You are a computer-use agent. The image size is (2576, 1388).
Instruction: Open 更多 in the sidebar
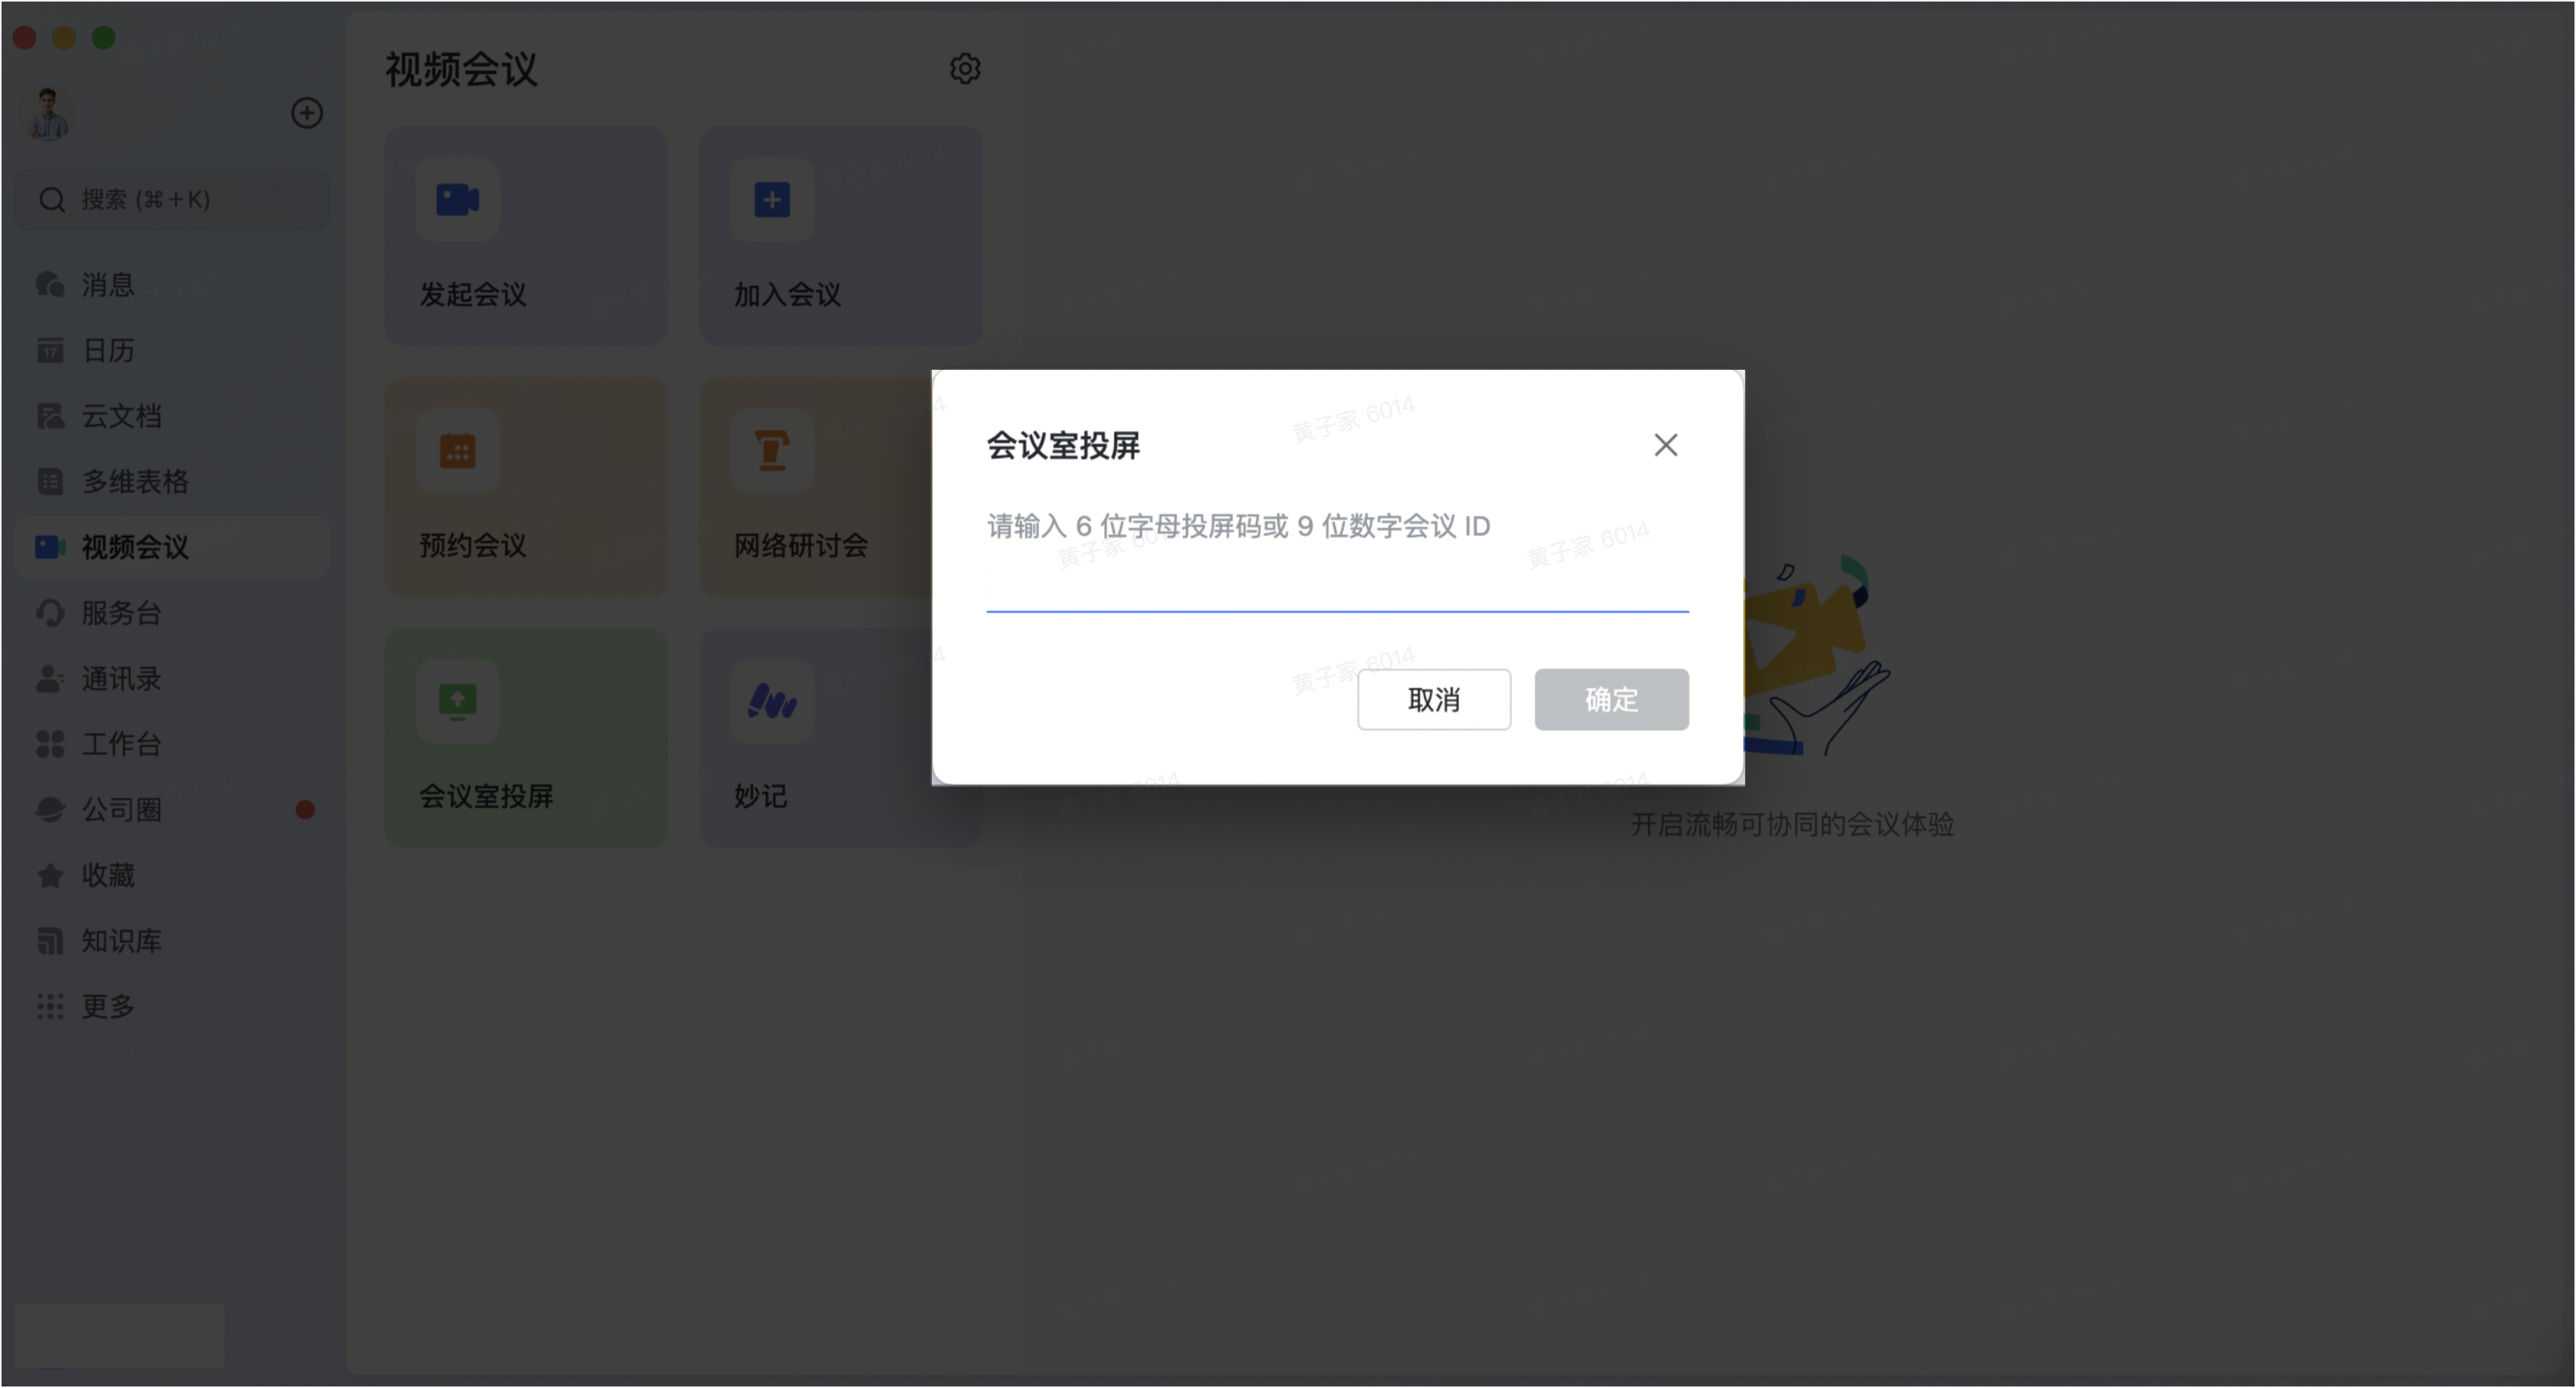[x=172, y=1006]
